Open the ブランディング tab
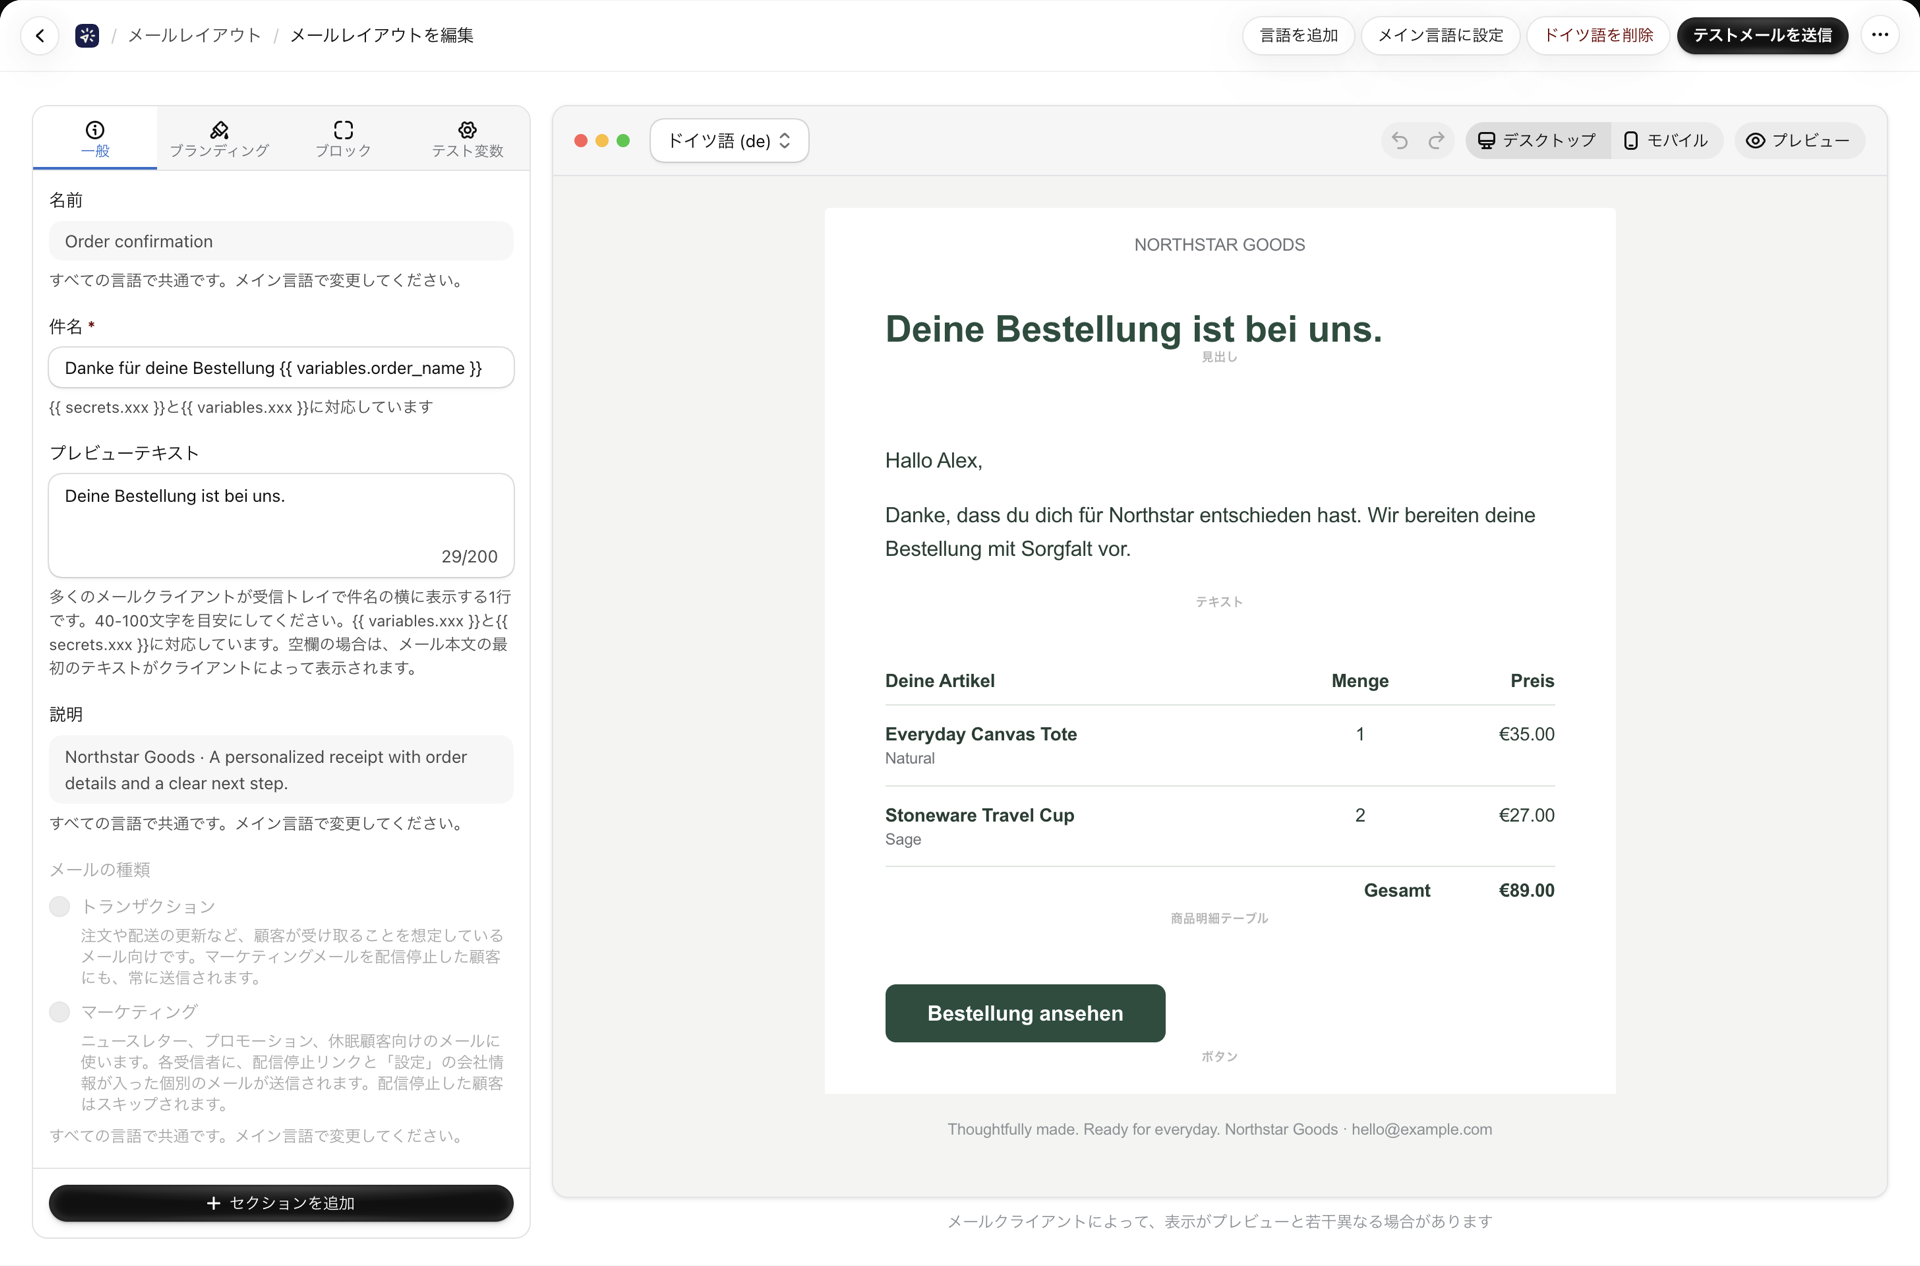 [x=219, y=139]
